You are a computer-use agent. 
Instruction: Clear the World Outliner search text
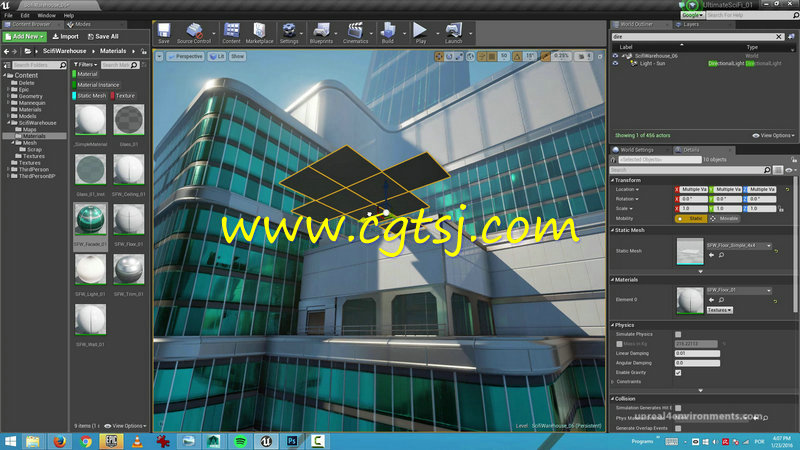(779, 37)
